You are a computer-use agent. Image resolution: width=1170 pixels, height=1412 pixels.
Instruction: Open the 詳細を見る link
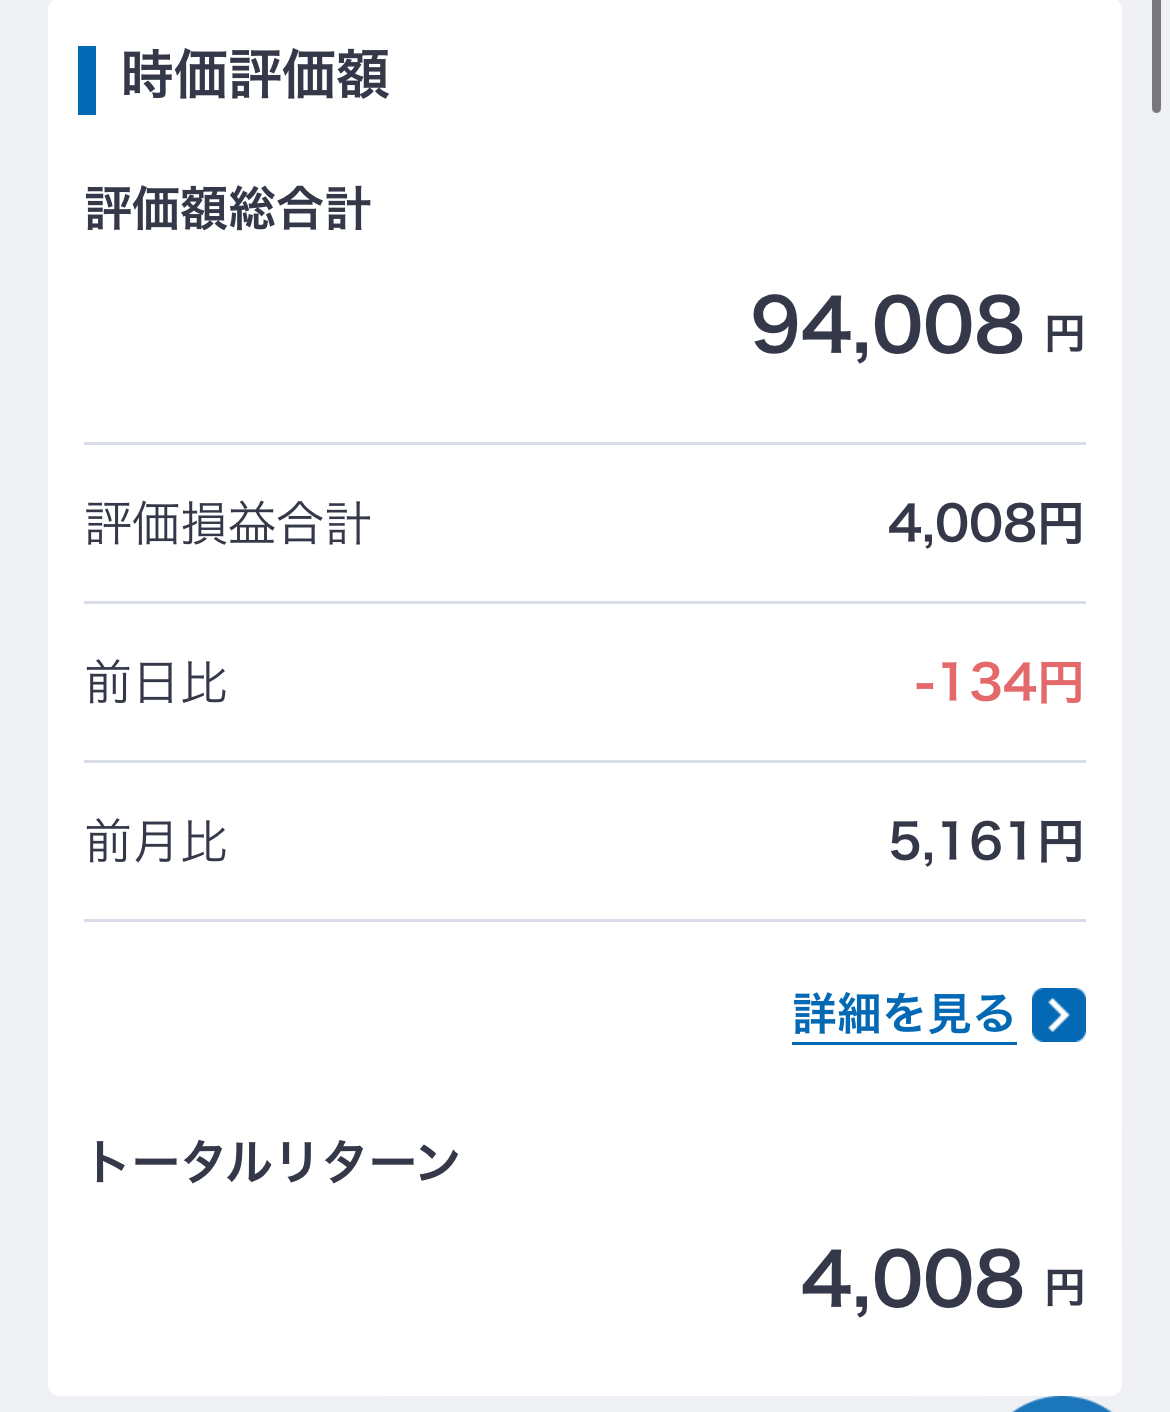tap(903, 1015)
